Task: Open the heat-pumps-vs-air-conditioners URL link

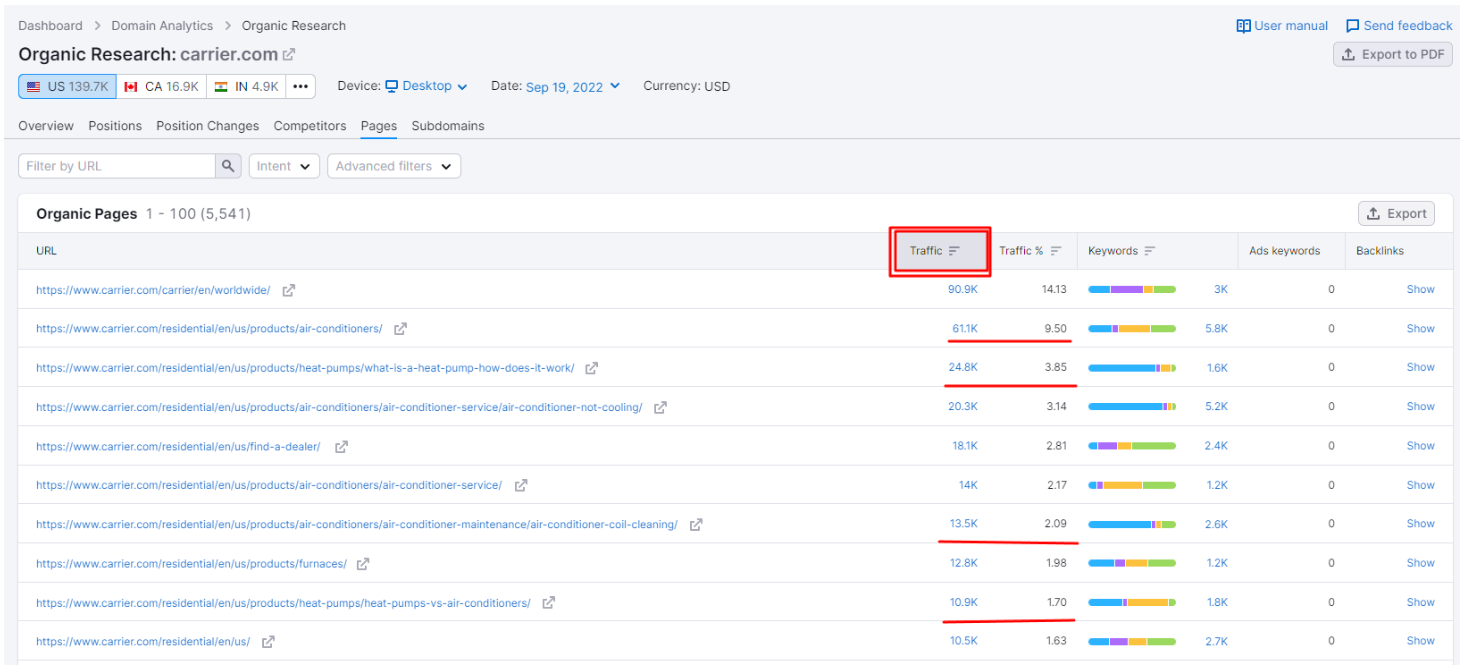Action: pyautogui.click(x=283, y=603)
